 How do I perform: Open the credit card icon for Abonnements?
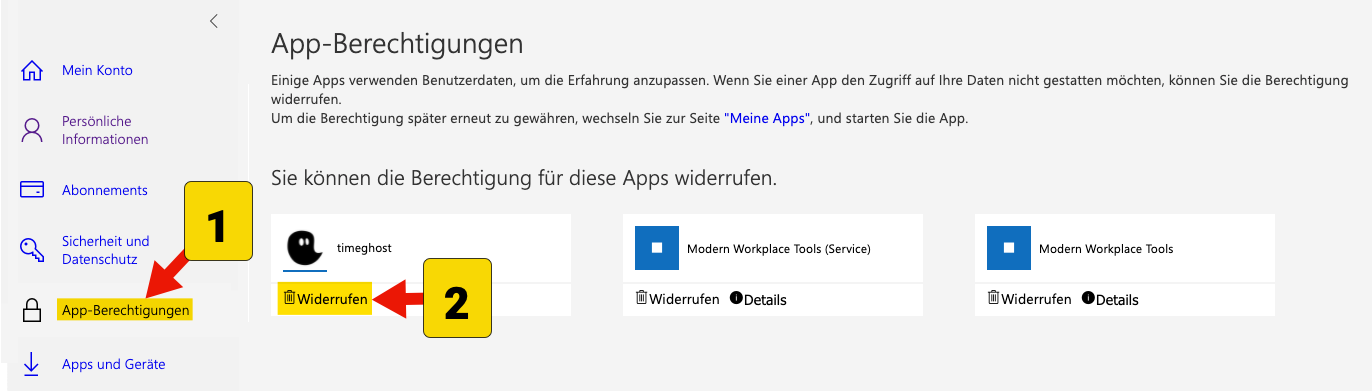[x=32, y=190]
